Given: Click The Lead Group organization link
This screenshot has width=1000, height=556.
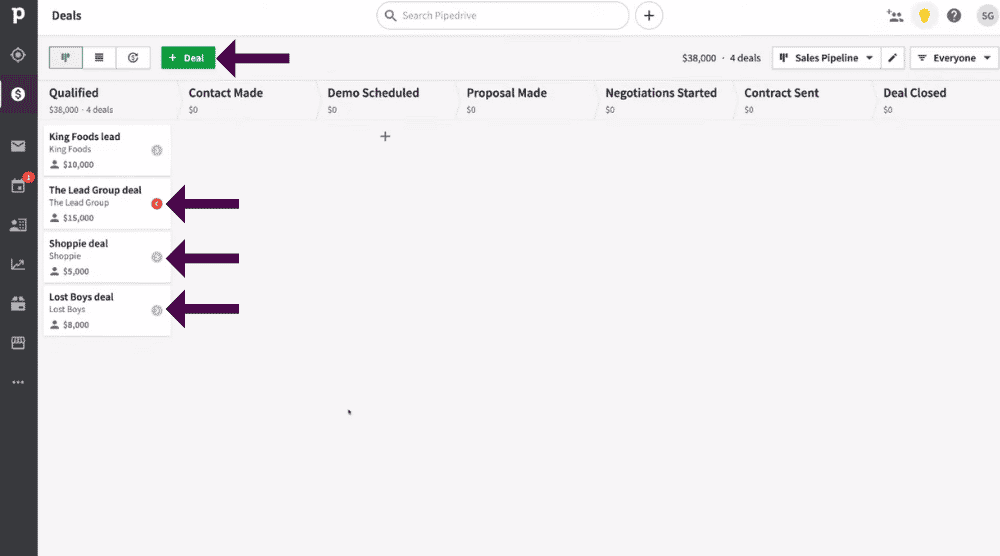Looking at the screenshot, I should coord(79,203).
